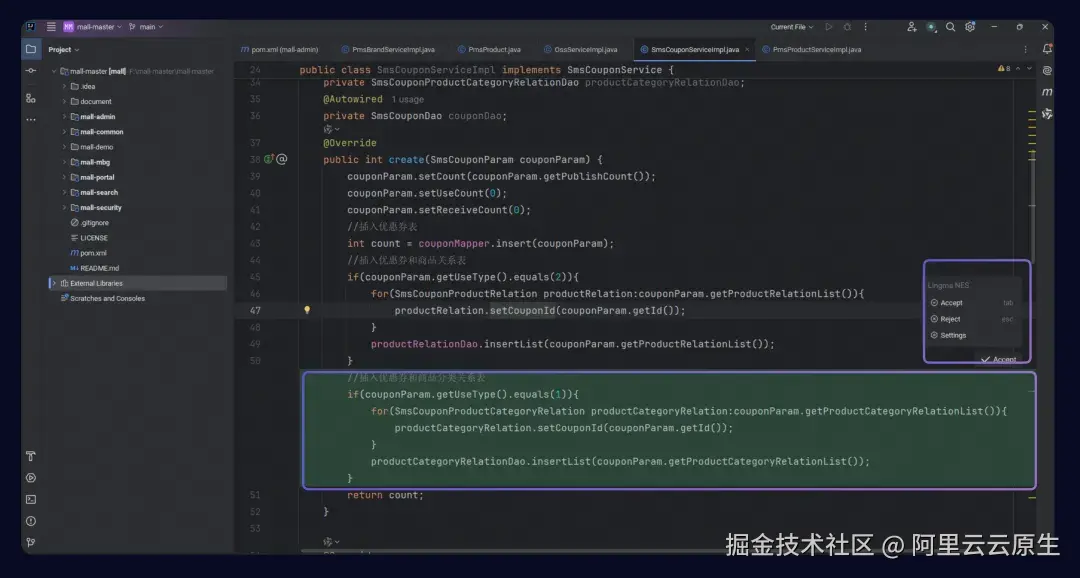This screenshot has height=578, width=1080.
Task: Click the override gutter icon on line 38
Action: coord(269,159)
